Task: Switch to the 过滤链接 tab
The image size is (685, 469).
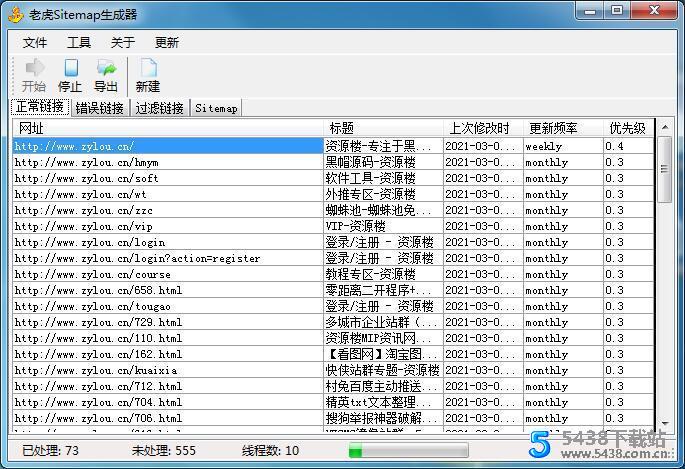Action: [x=159, y=108]
